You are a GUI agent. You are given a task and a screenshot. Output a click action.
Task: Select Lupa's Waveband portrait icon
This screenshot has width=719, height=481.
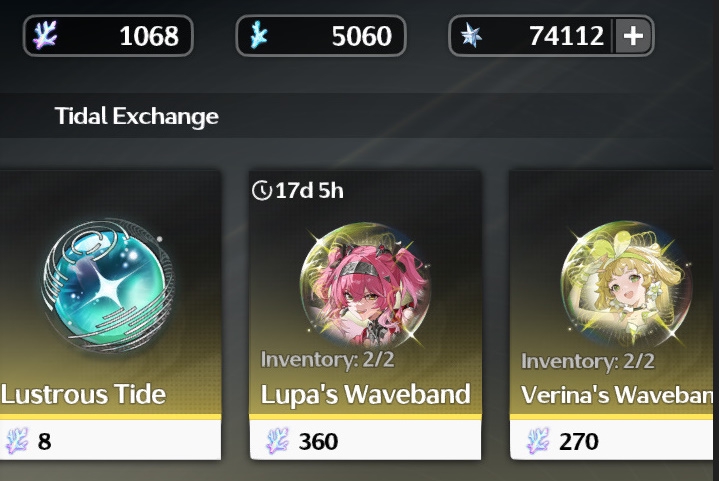tap(365, 285)
